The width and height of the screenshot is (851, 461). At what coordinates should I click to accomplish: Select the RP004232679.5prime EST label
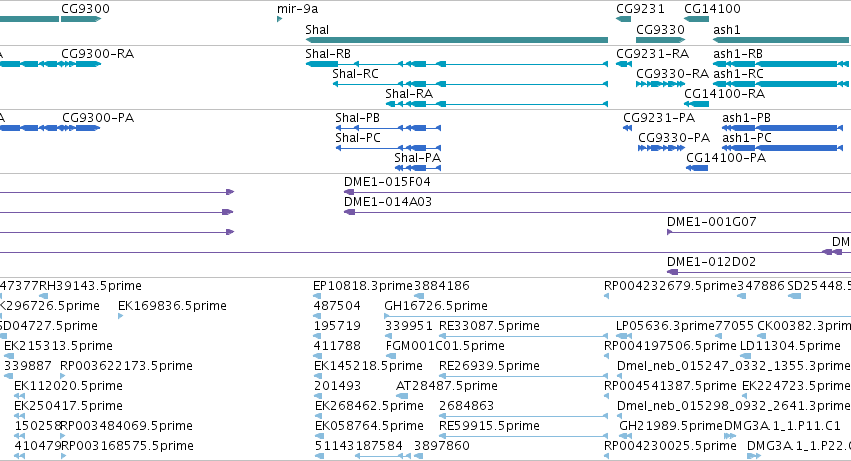click(x=670, y=286)
